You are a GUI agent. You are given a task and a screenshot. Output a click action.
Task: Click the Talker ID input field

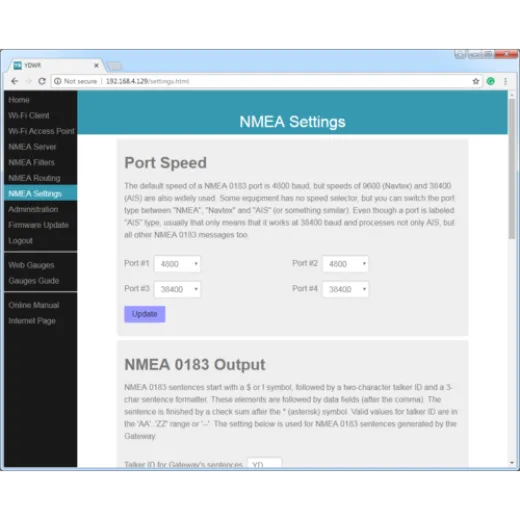pos(264,463)
